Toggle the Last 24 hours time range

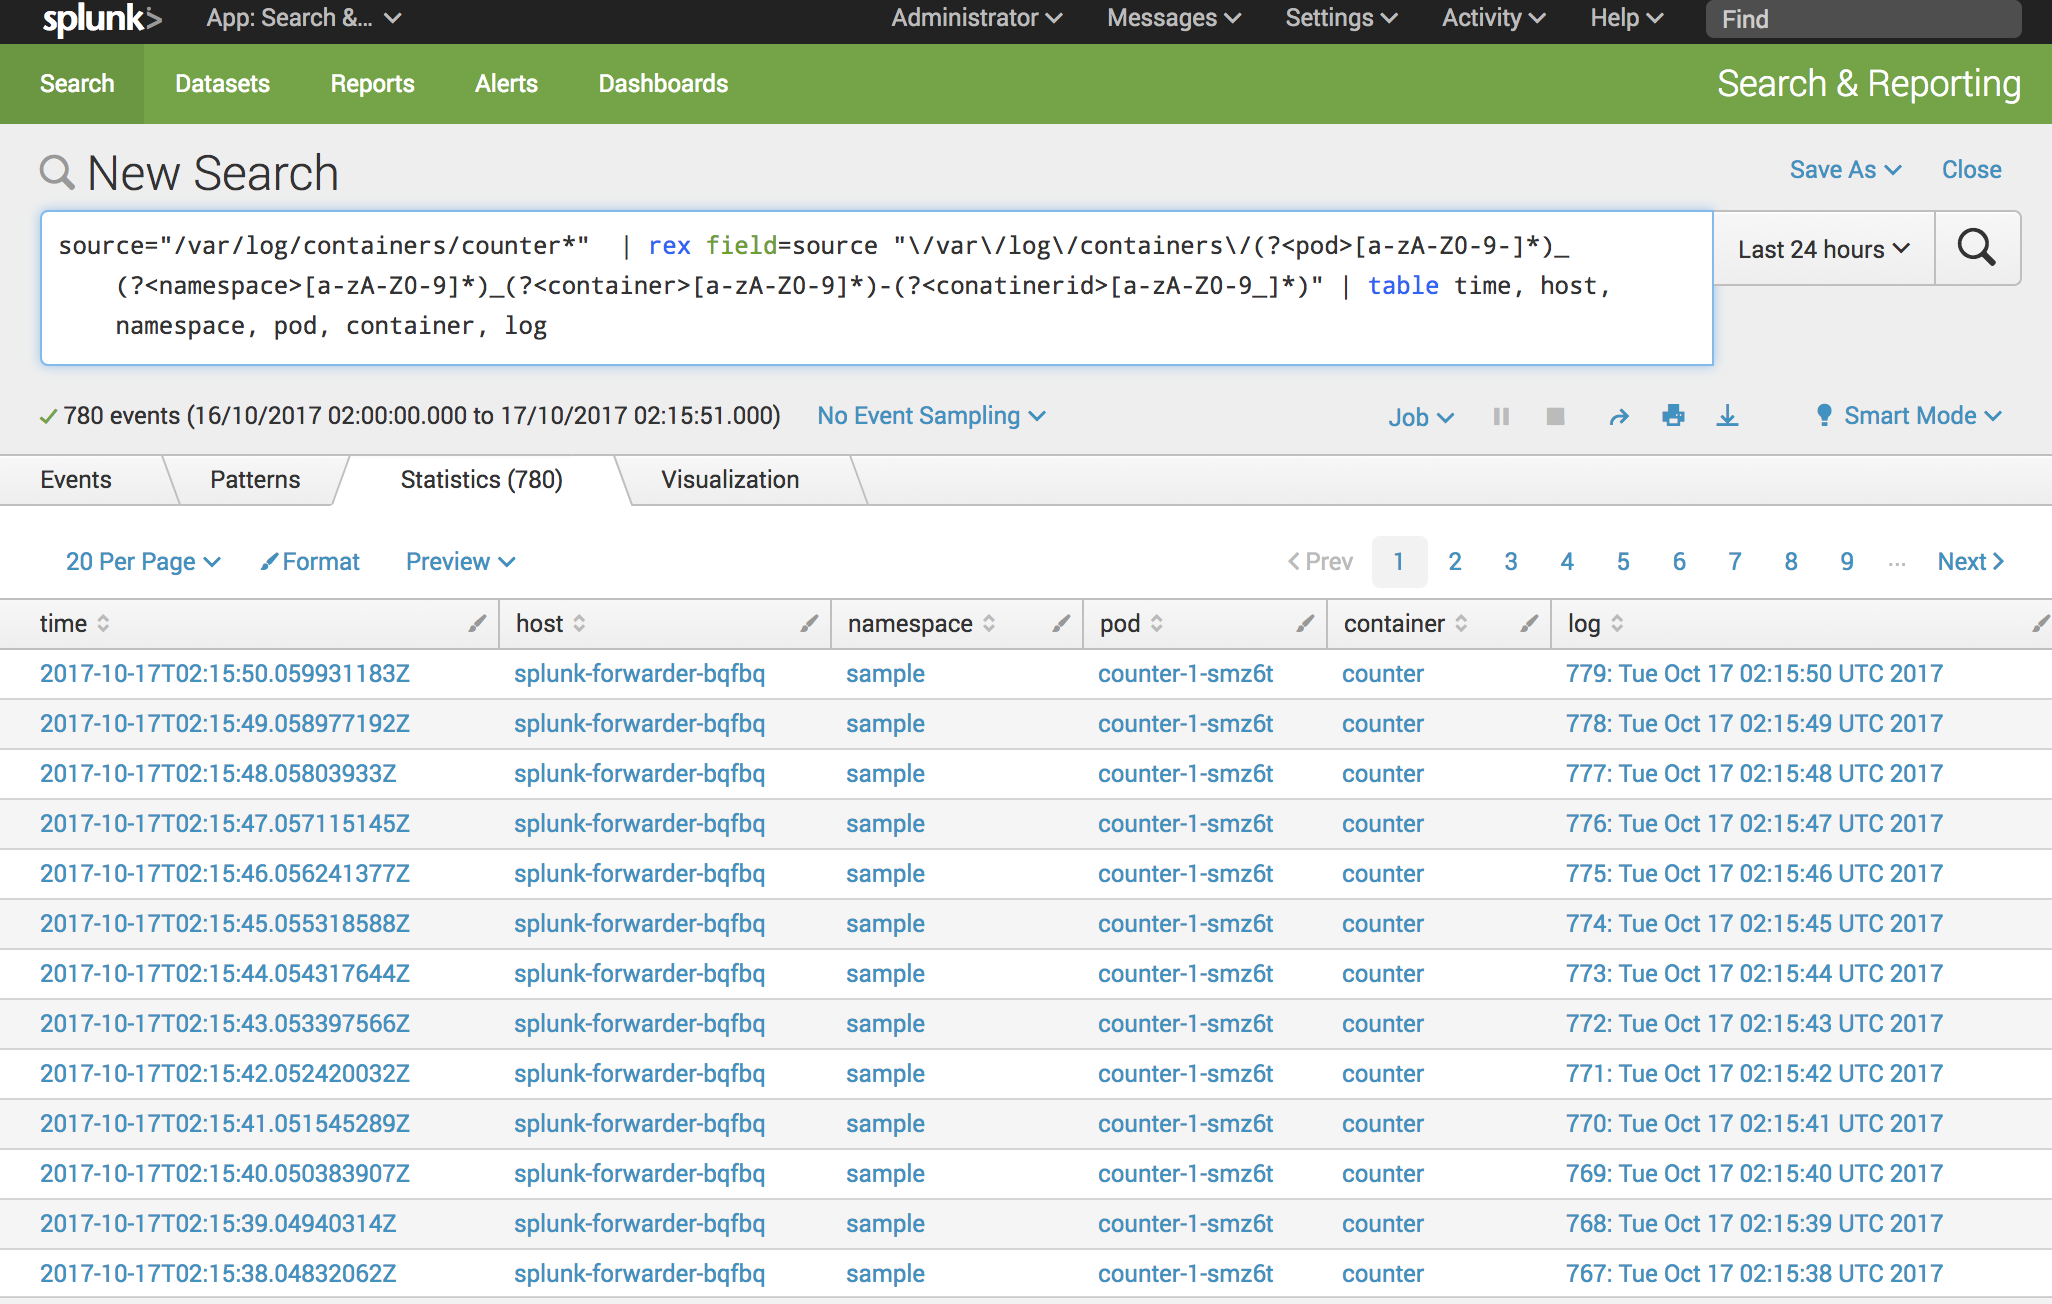(x=1820, y=247)
